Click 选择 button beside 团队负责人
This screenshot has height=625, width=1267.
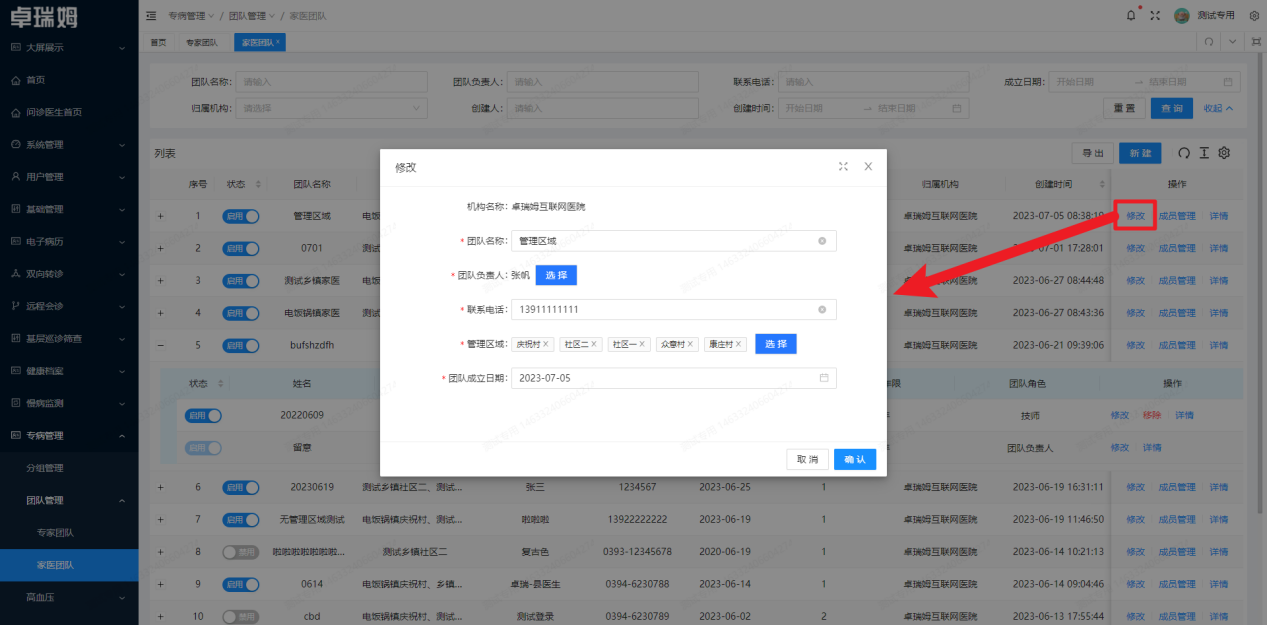point(556,275)
